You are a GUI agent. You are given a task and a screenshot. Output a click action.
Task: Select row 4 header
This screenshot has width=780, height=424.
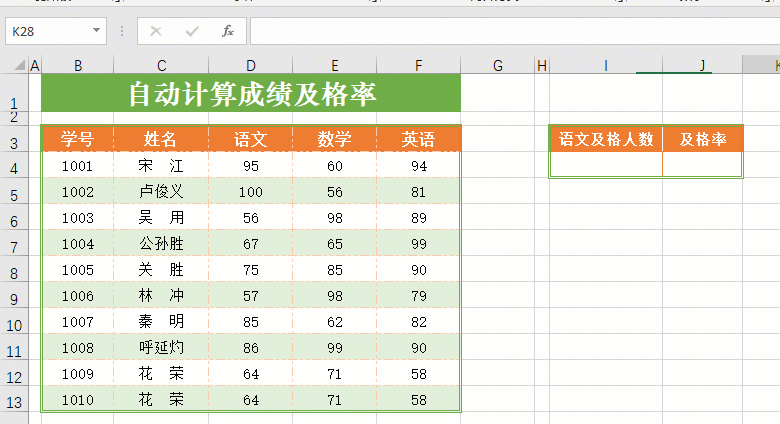pos(13,167)
